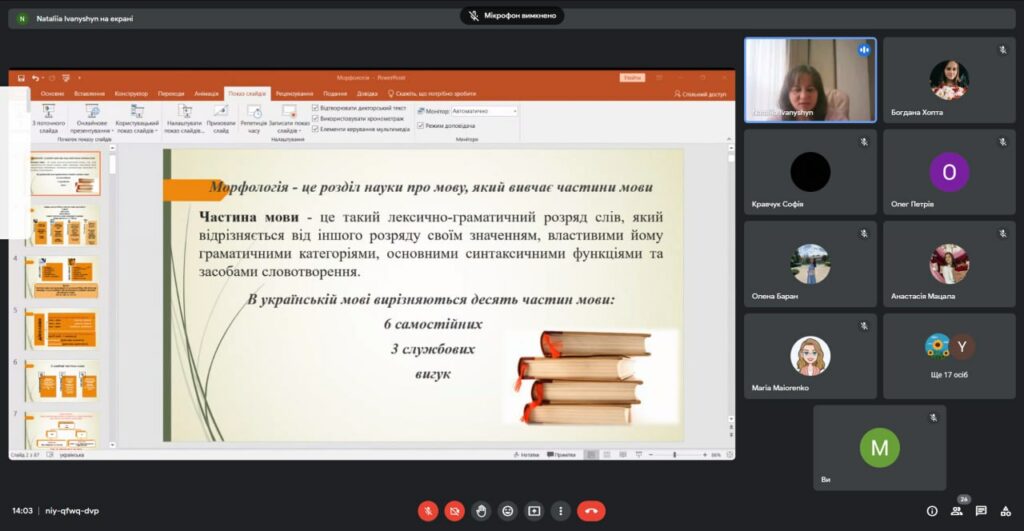Open the meeting chat panel
This screenshot has width=1024, height=531.
pos(981,511)
